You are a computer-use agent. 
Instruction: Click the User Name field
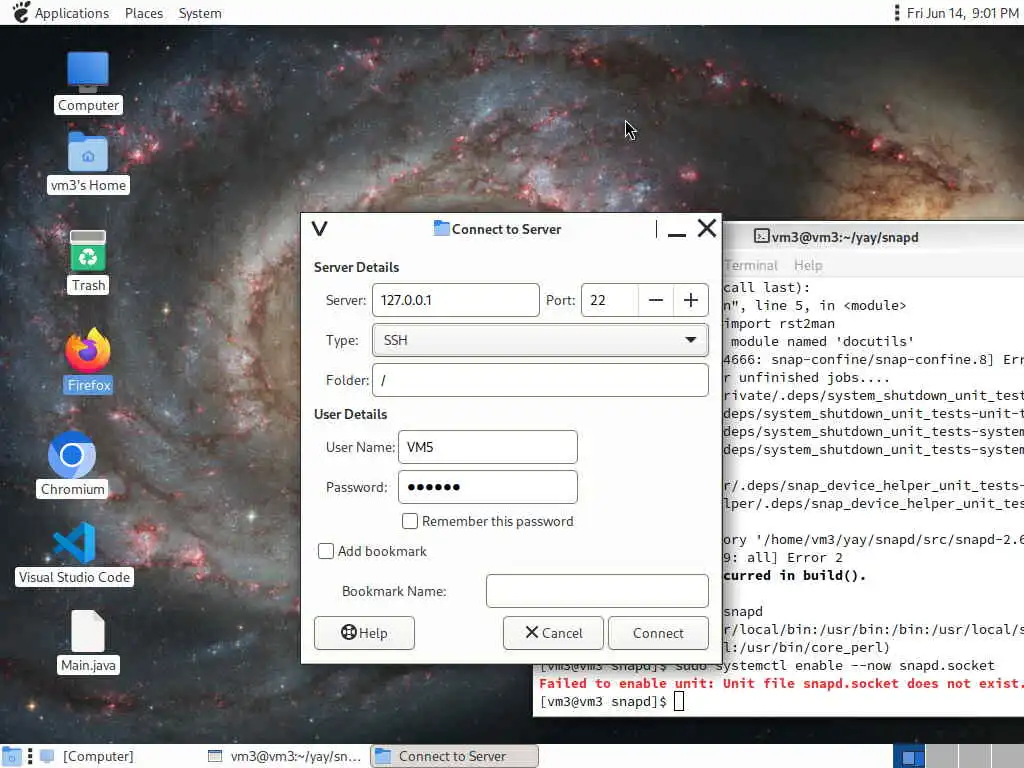488,447
